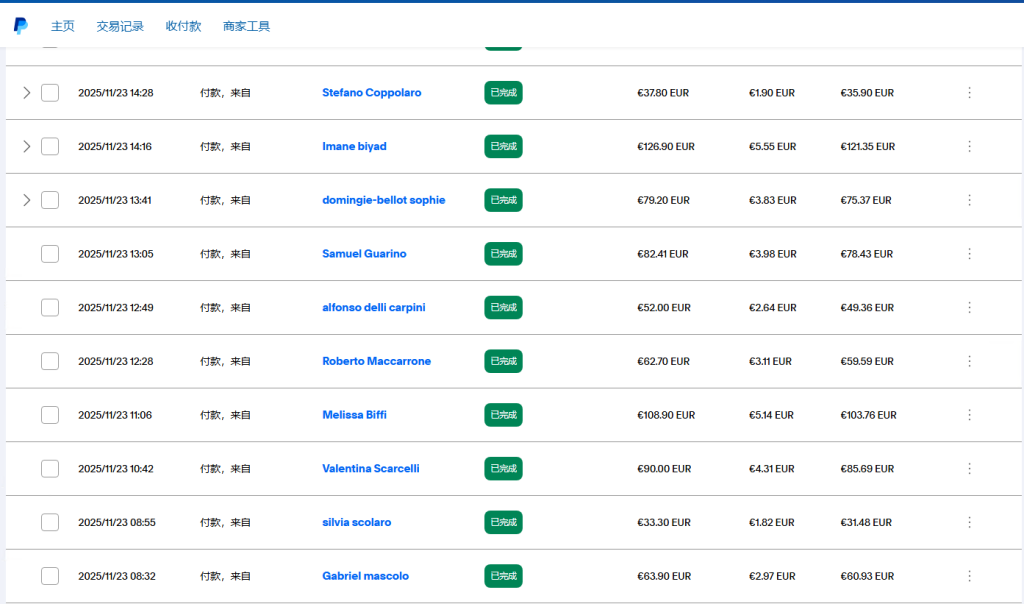Viewport: 1024px width, 604px height.
Task: Open row options for Gabriel mascolo transaction
Action: [968, 576]
